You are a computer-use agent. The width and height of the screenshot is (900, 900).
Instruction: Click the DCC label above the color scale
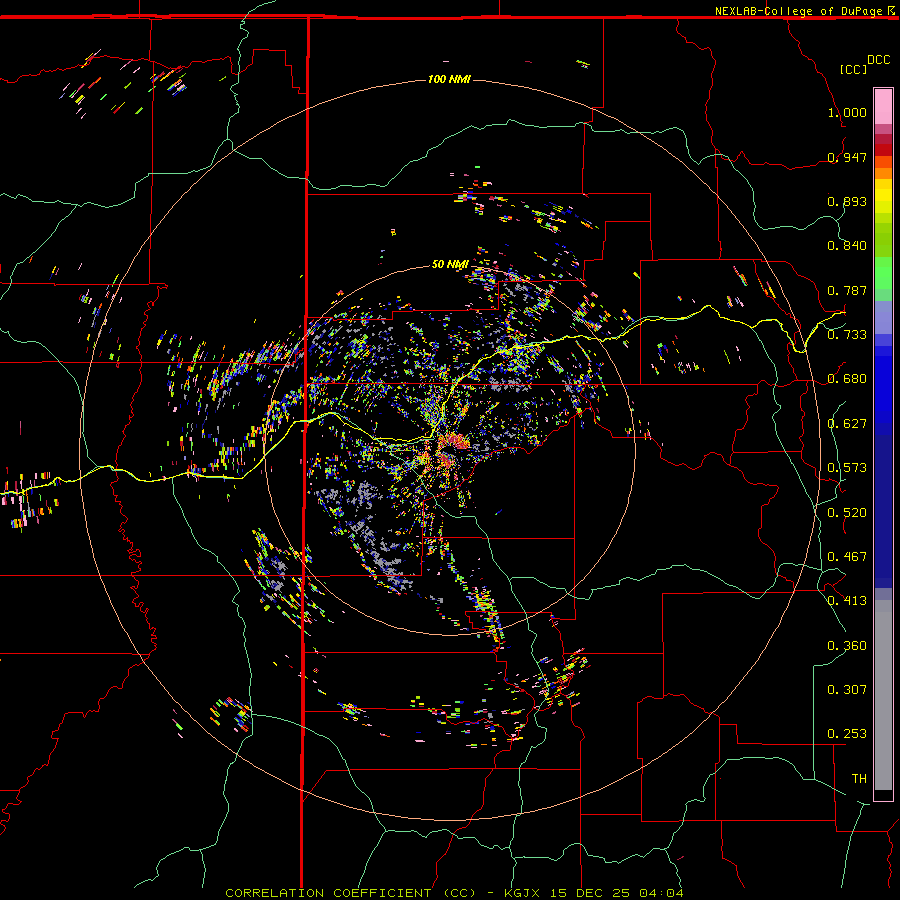(x=878, y=60)
